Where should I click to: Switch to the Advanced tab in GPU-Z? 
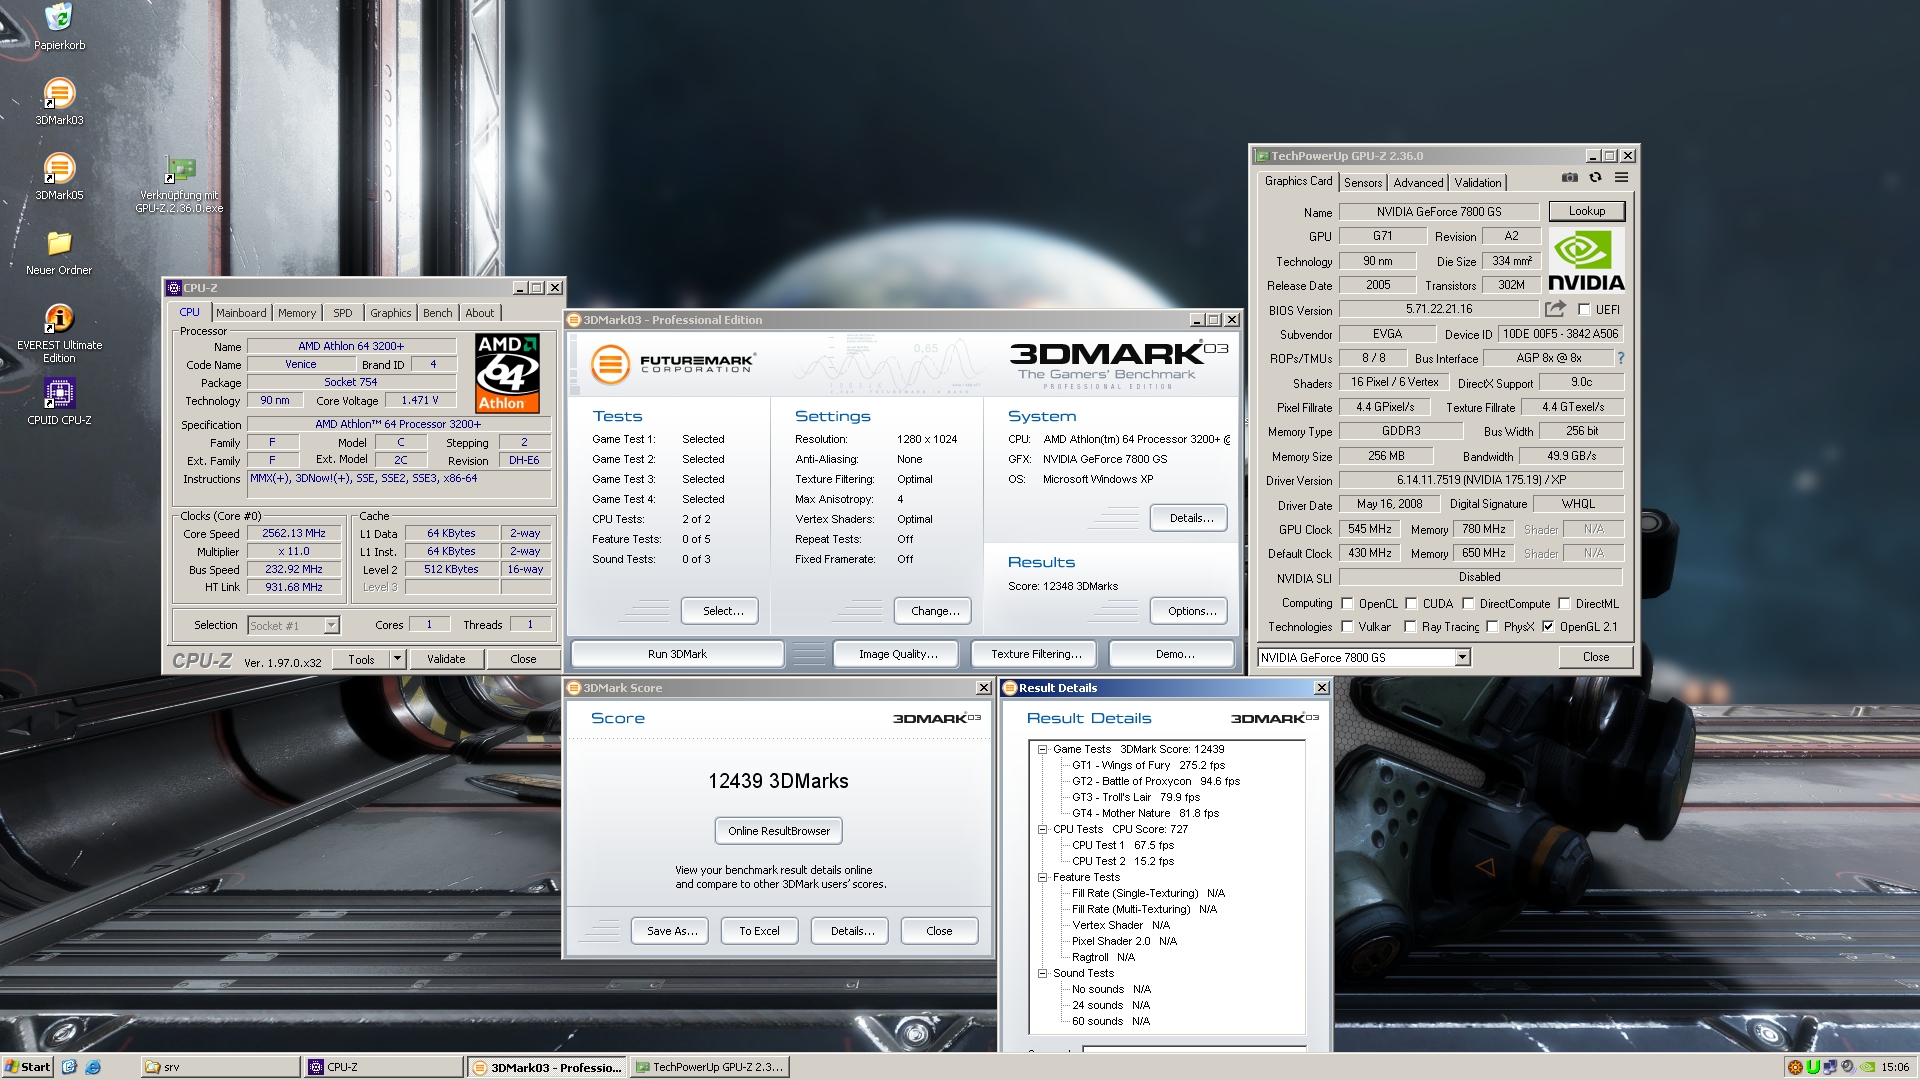click(x=1418, y=183)
